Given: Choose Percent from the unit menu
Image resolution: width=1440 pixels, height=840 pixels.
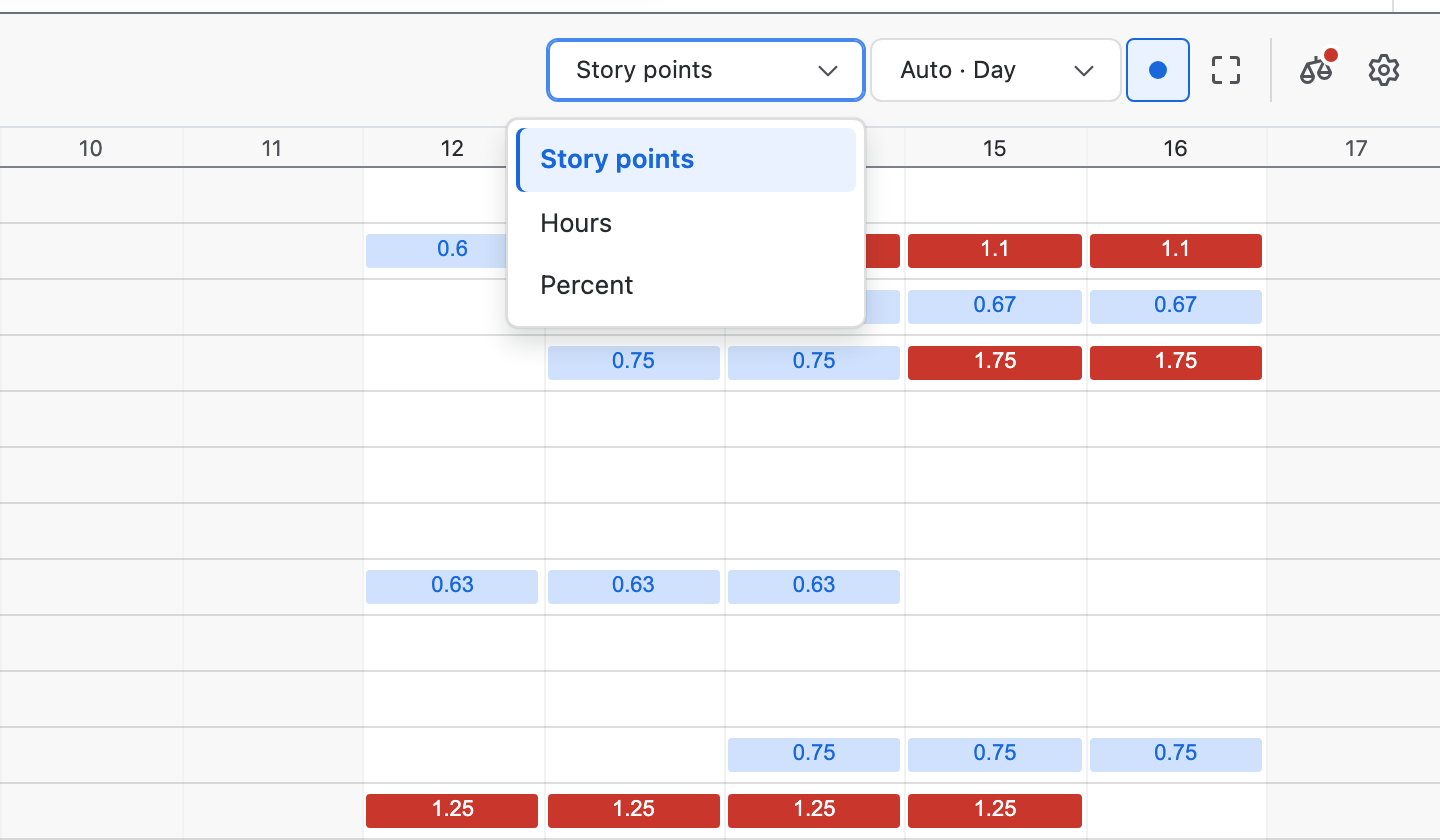Looking at the screenshot, I should [686, 285].
